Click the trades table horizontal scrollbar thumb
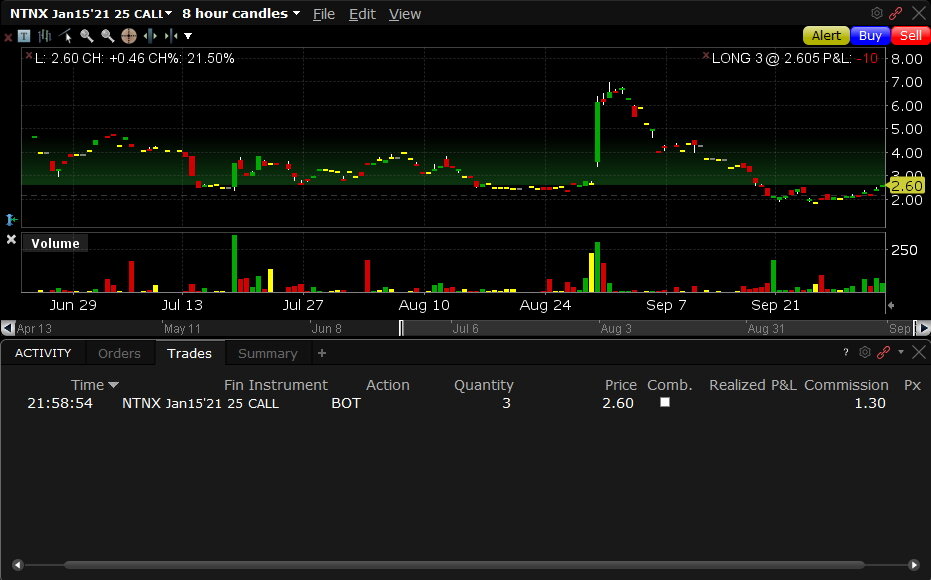Image resolution: width=931 pixels, height=580 pixels. click(464, 565)
